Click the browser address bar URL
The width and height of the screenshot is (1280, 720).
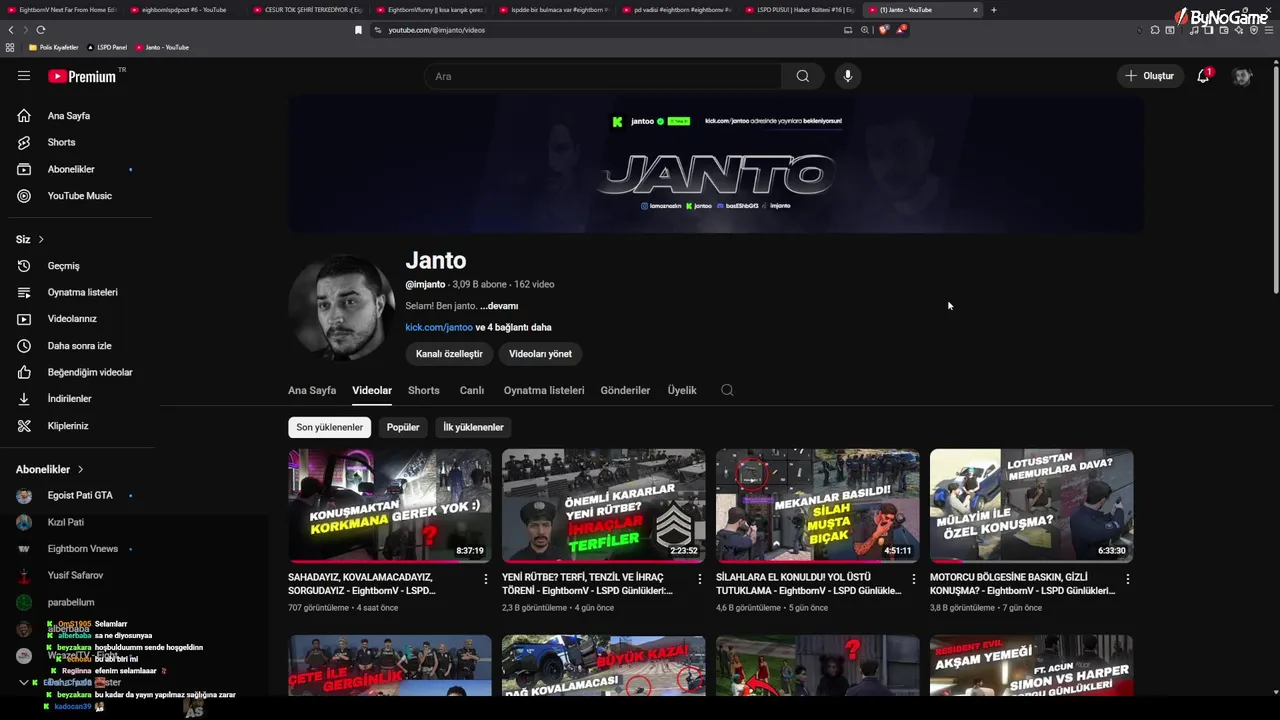pyautogui.click(x=435, y=30)
